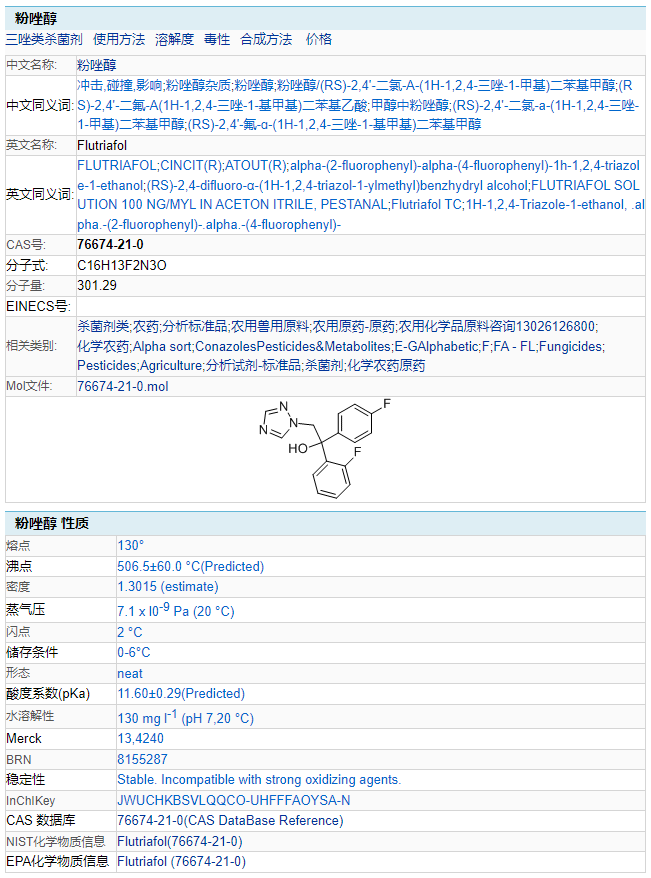651x878 pixels.
Task: Click the Merck value 13,4240
Action: (x=140, y=739)
